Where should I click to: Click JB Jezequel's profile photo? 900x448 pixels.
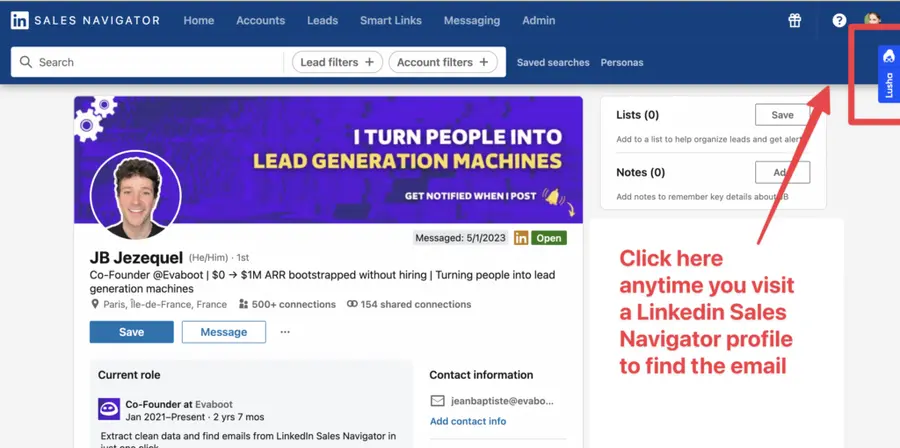pos(135,196)
